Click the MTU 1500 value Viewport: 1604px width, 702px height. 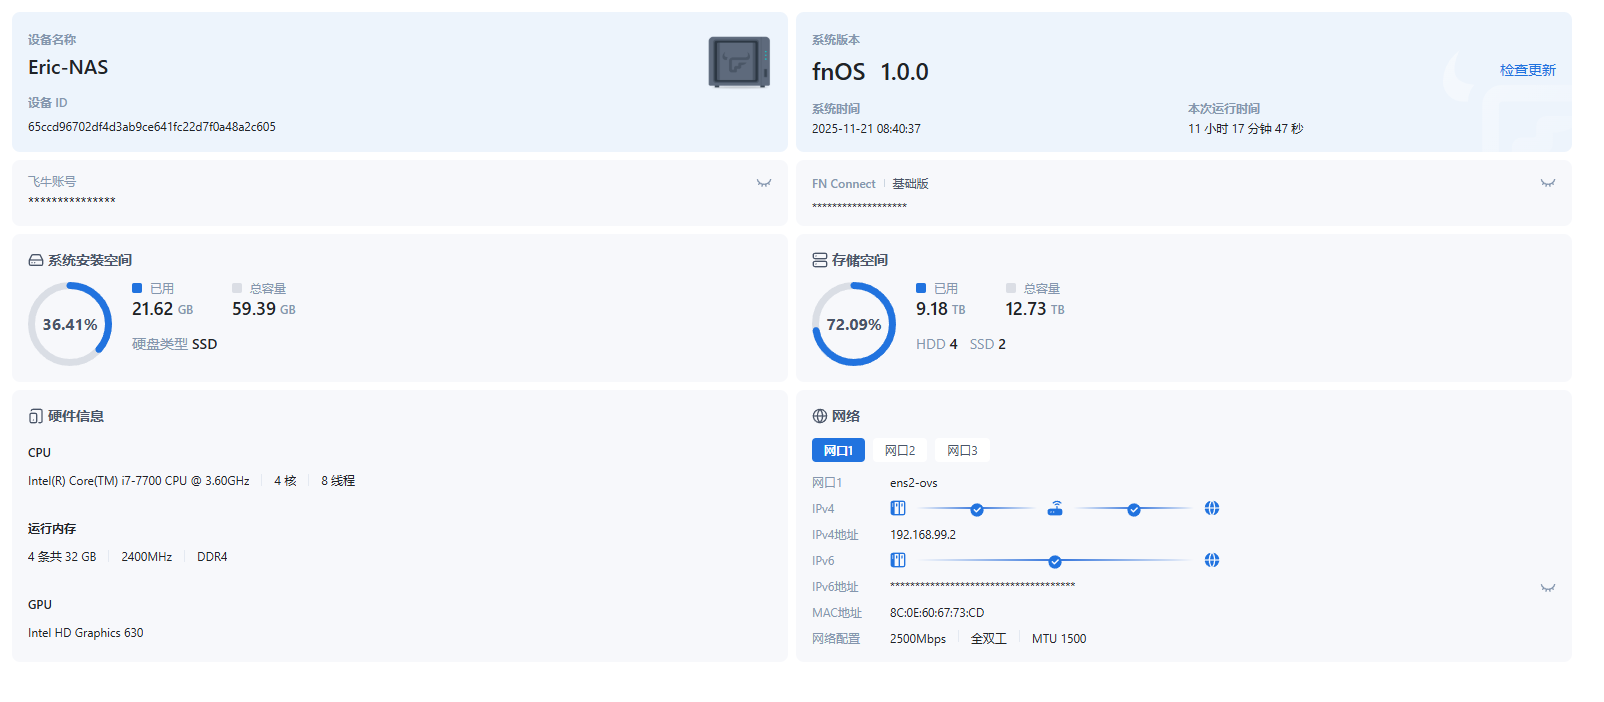point(1059,639)
